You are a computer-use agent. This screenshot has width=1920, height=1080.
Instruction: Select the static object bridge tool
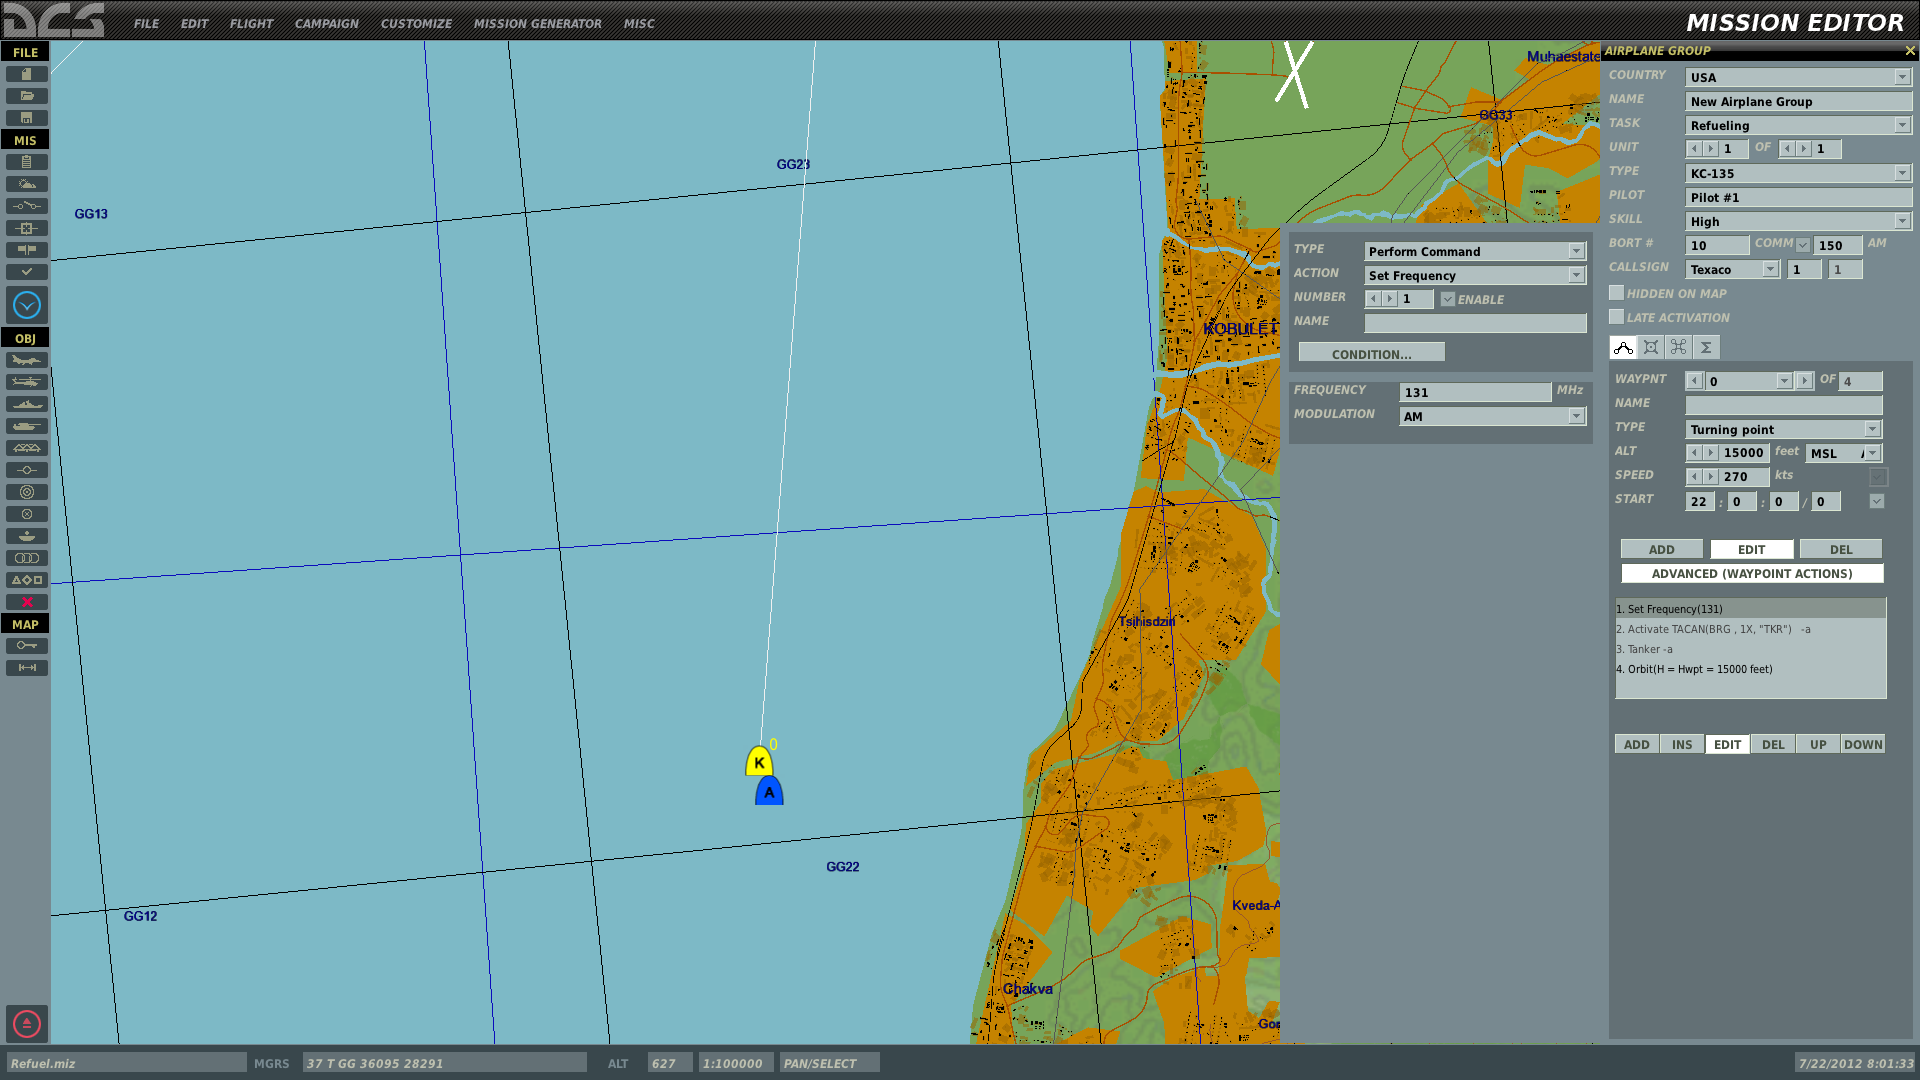[x=26, y=448]
